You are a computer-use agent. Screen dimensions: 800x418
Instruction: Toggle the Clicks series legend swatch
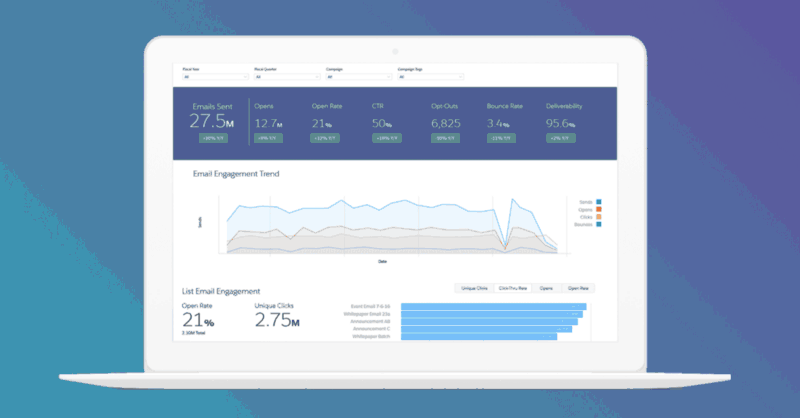click(x=599, y=217)
